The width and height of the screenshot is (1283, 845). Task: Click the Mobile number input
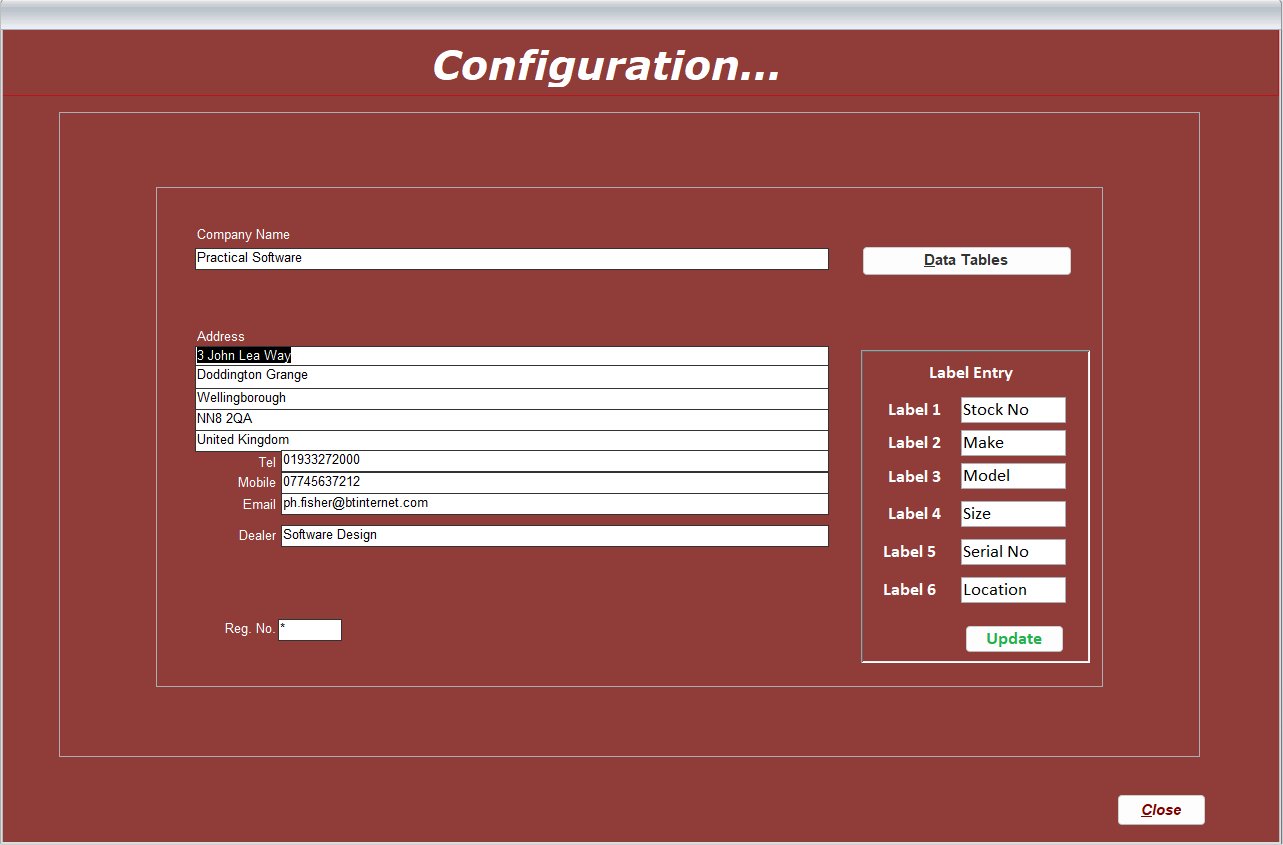pyautogui.click(x=554, y=482)
